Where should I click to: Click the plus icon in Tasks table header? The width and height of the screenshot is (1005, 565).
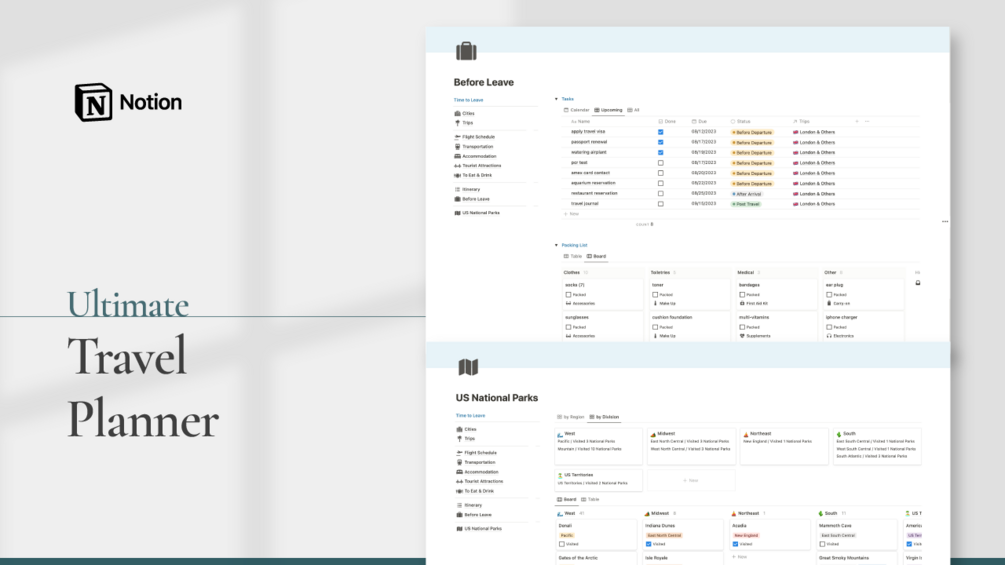coord(857,121)
